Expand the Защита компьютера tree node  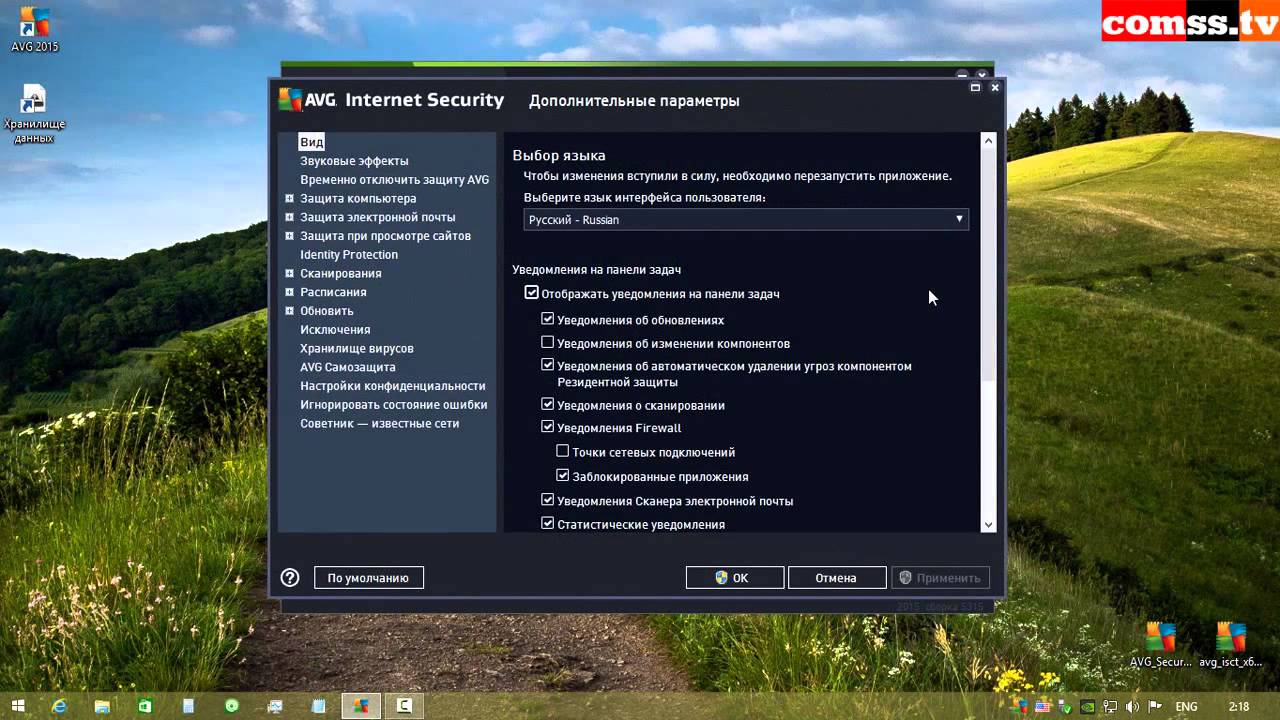[289, 198]
